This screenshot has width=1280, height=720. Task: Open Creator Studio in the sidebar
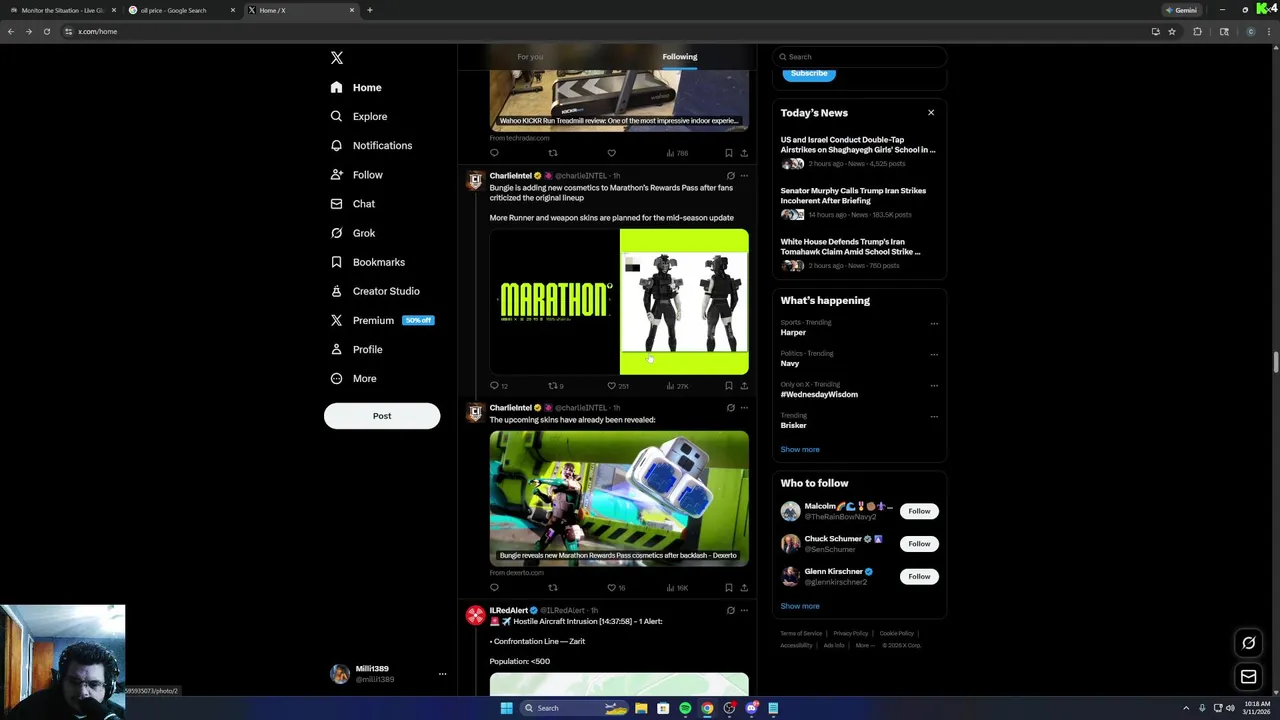pyautogui.click(x=375, y=291)
